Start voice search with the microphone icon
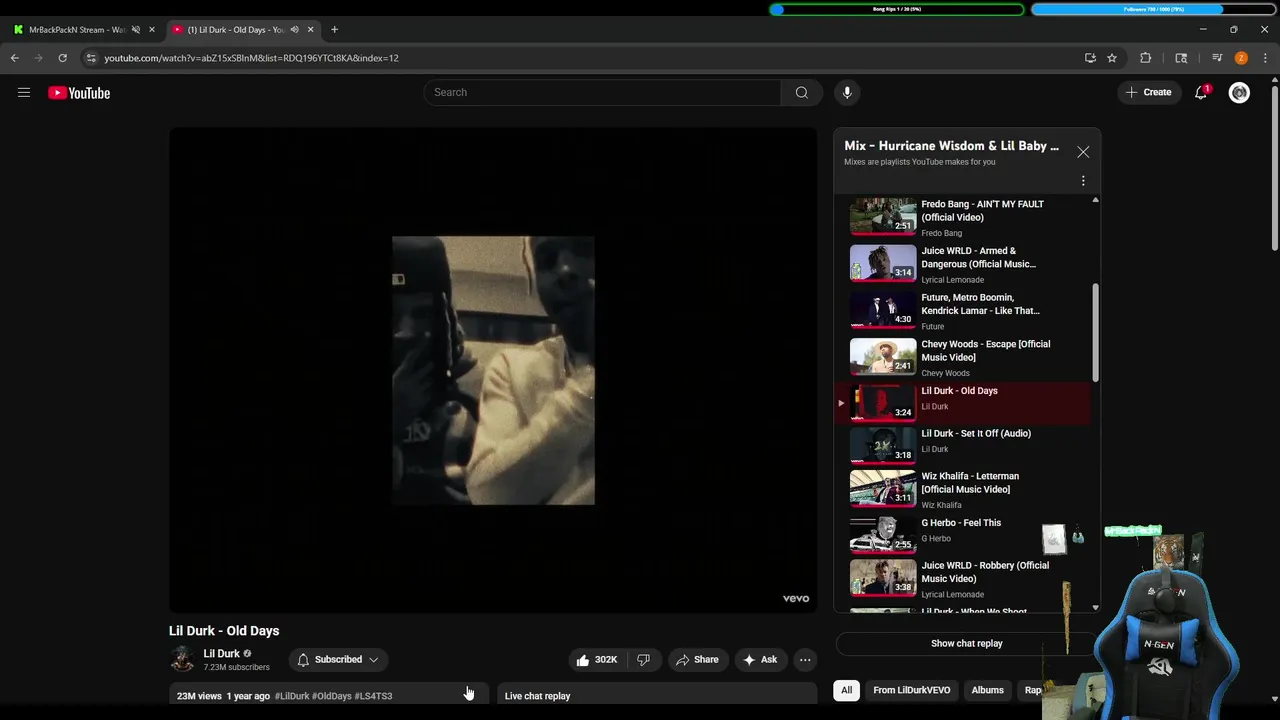 pyautogui.click(x=847, y=92)
